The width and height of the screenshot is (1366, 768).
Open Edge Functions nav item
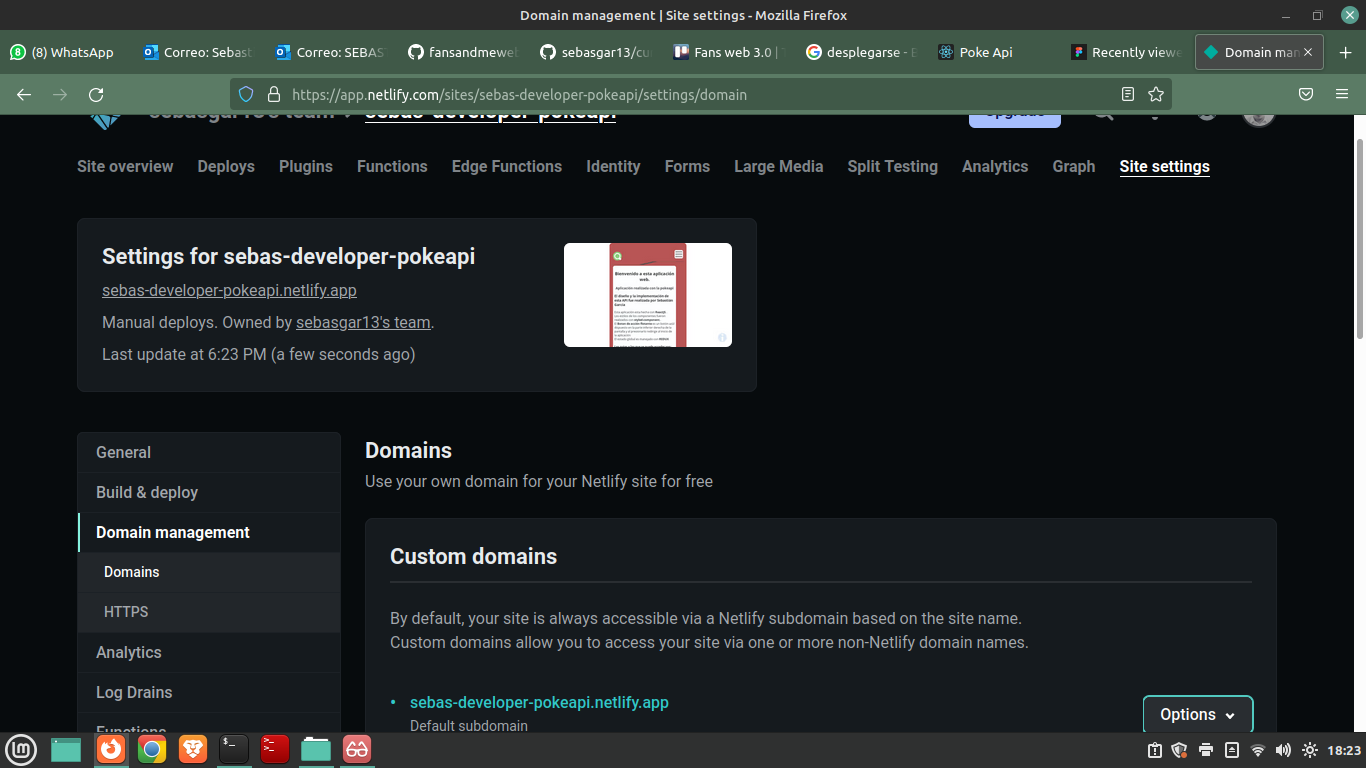click(507, 166)
